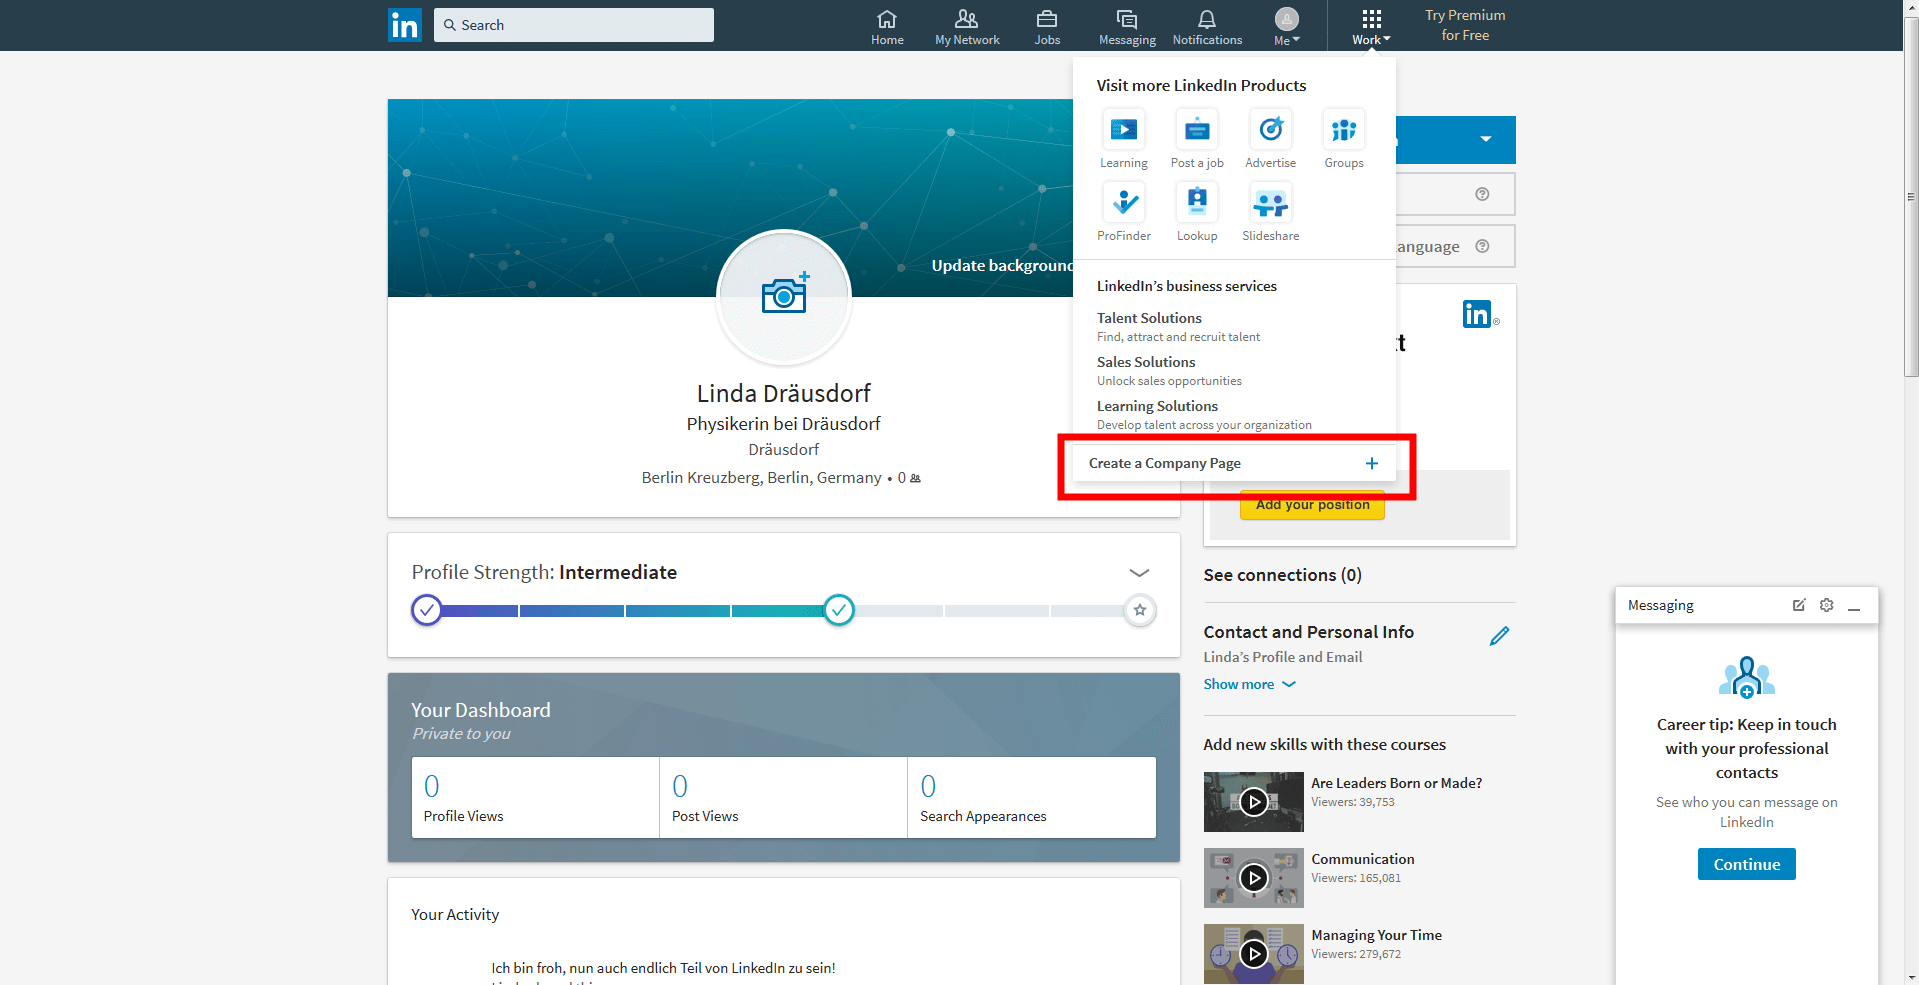Click the first profile strength checkpoint circle

coord(427,610)
